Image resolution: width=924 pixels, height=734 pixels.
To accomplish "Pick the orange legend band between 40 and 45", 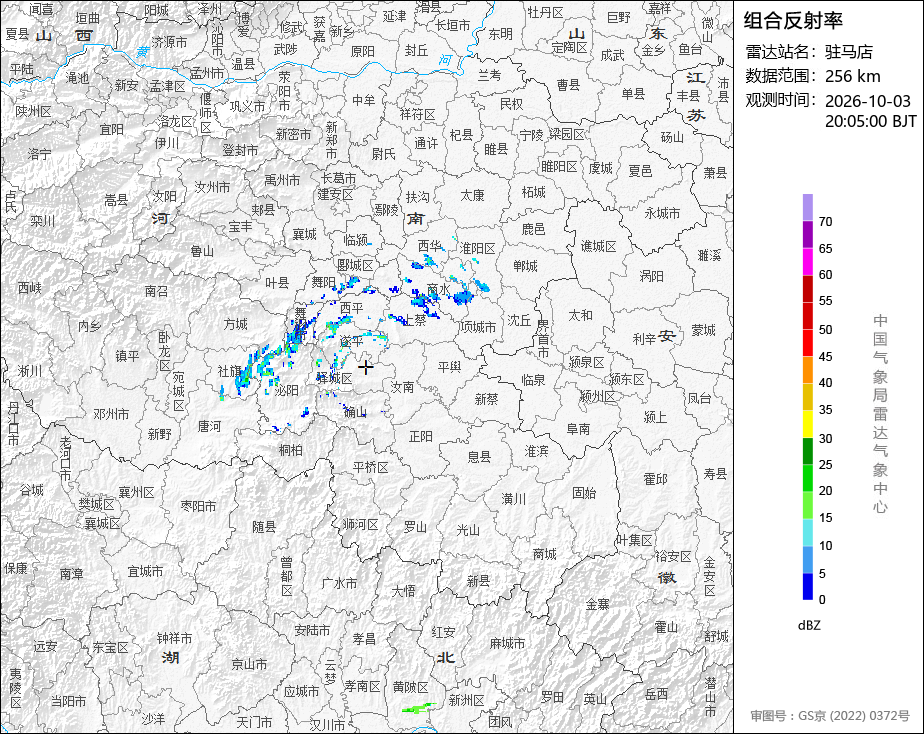I will (807, 369).
